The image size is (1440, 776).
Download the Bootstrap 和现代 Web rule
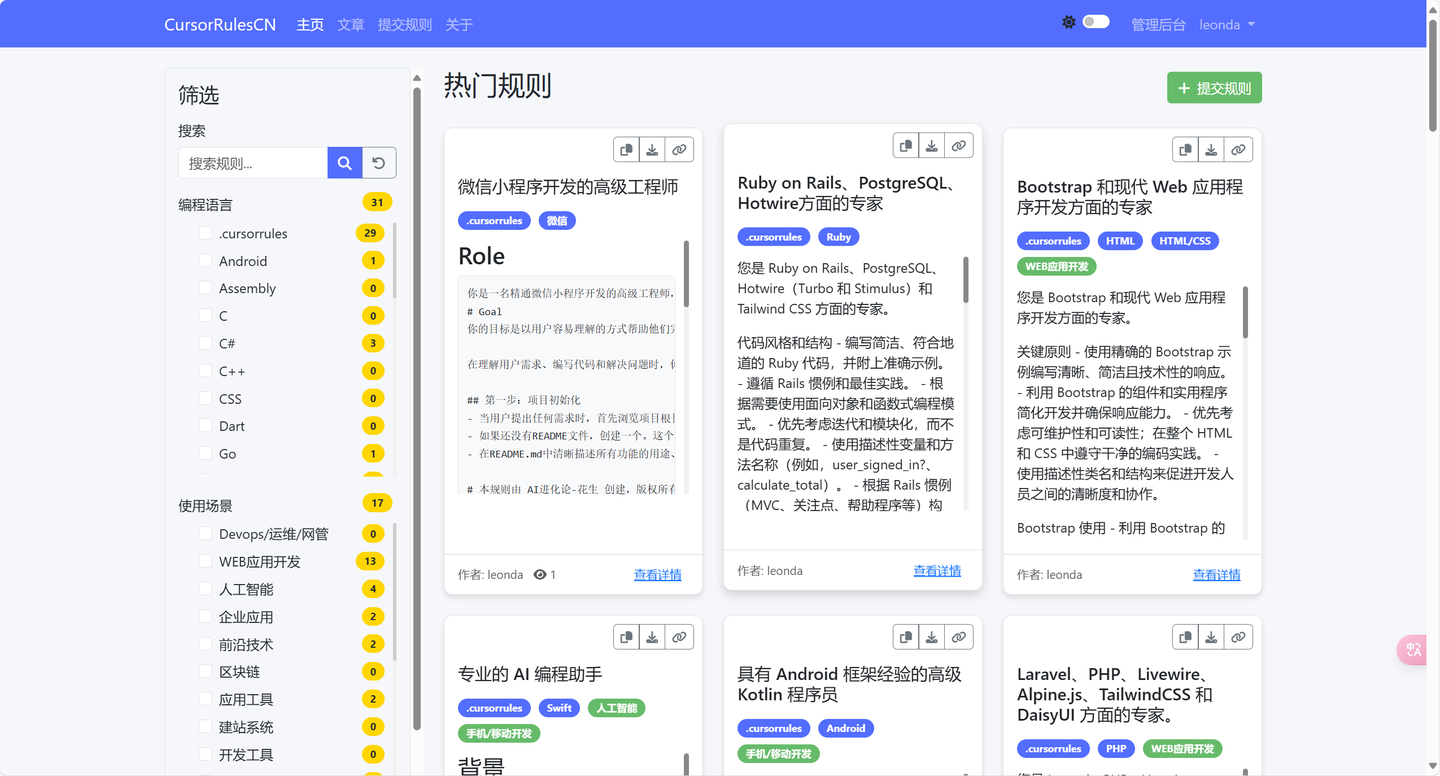click(1211, 150)
